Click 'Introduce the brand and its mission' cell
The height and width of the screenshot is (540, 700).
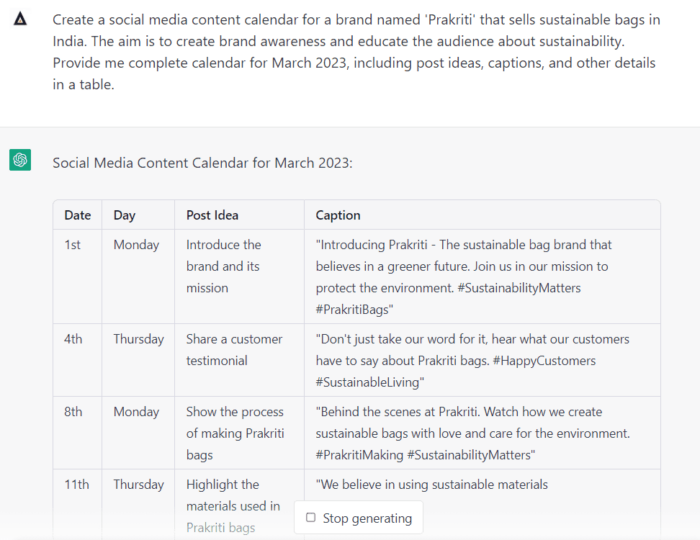[224, 266]
